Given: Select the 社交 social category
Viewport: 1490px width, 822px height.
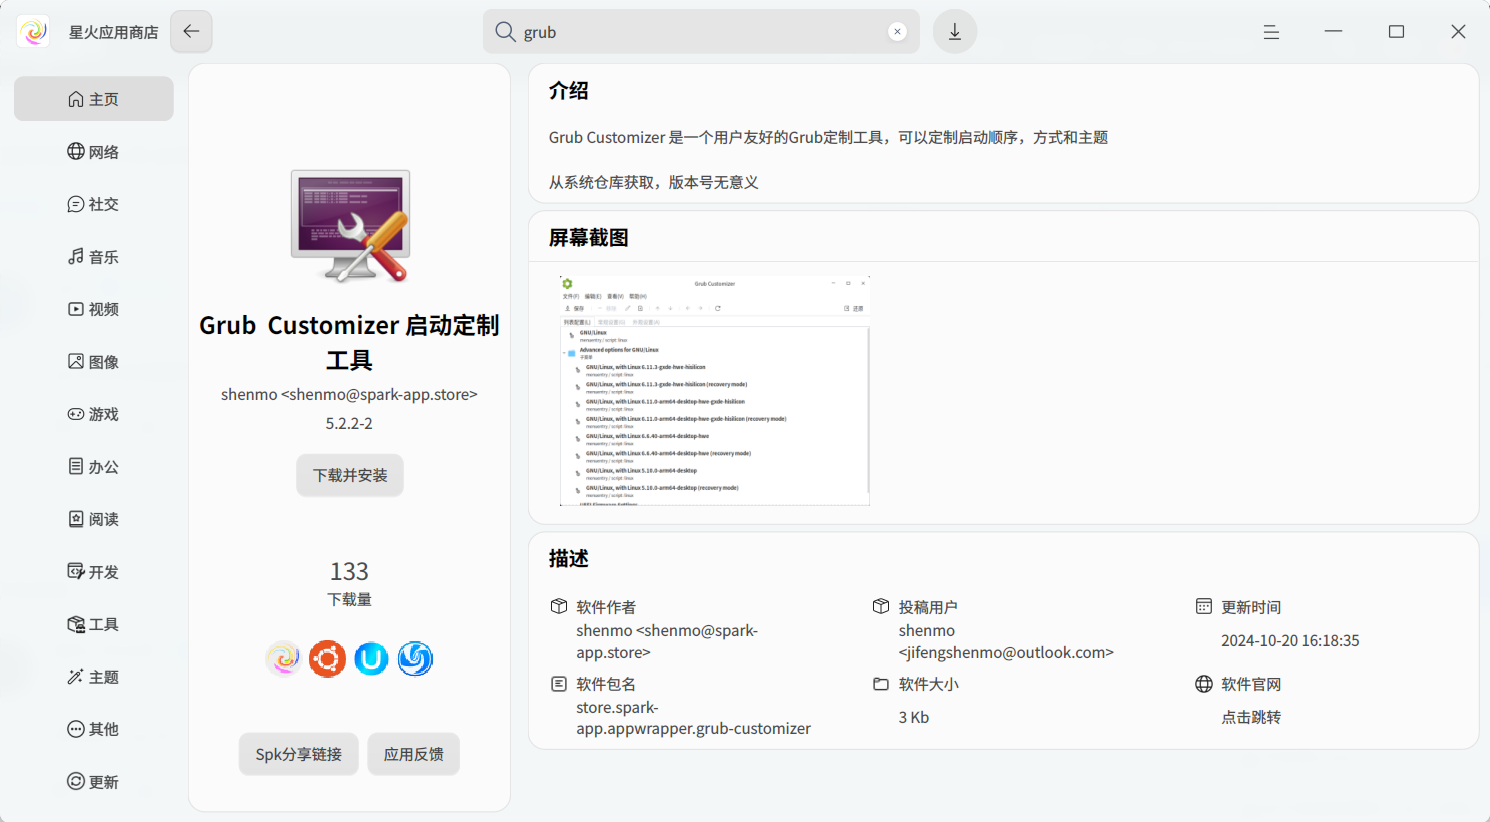Looking at the screenshot, I should point(94,204).
